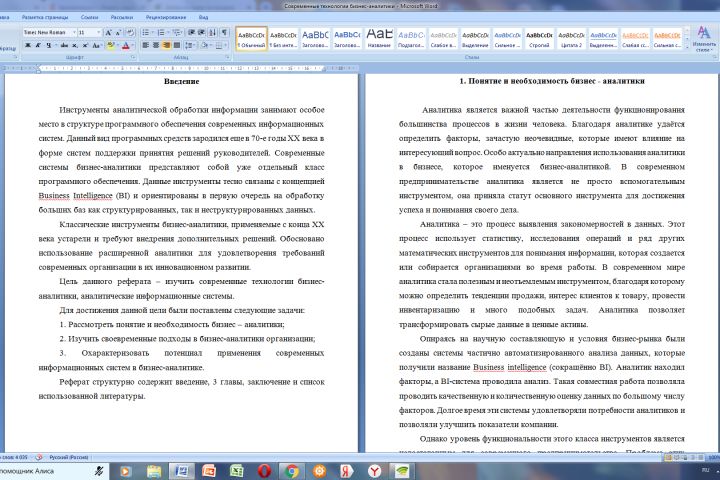The image size is (720, 480).
Task: Expand the styles gallery list
Action: click(687, 46)
